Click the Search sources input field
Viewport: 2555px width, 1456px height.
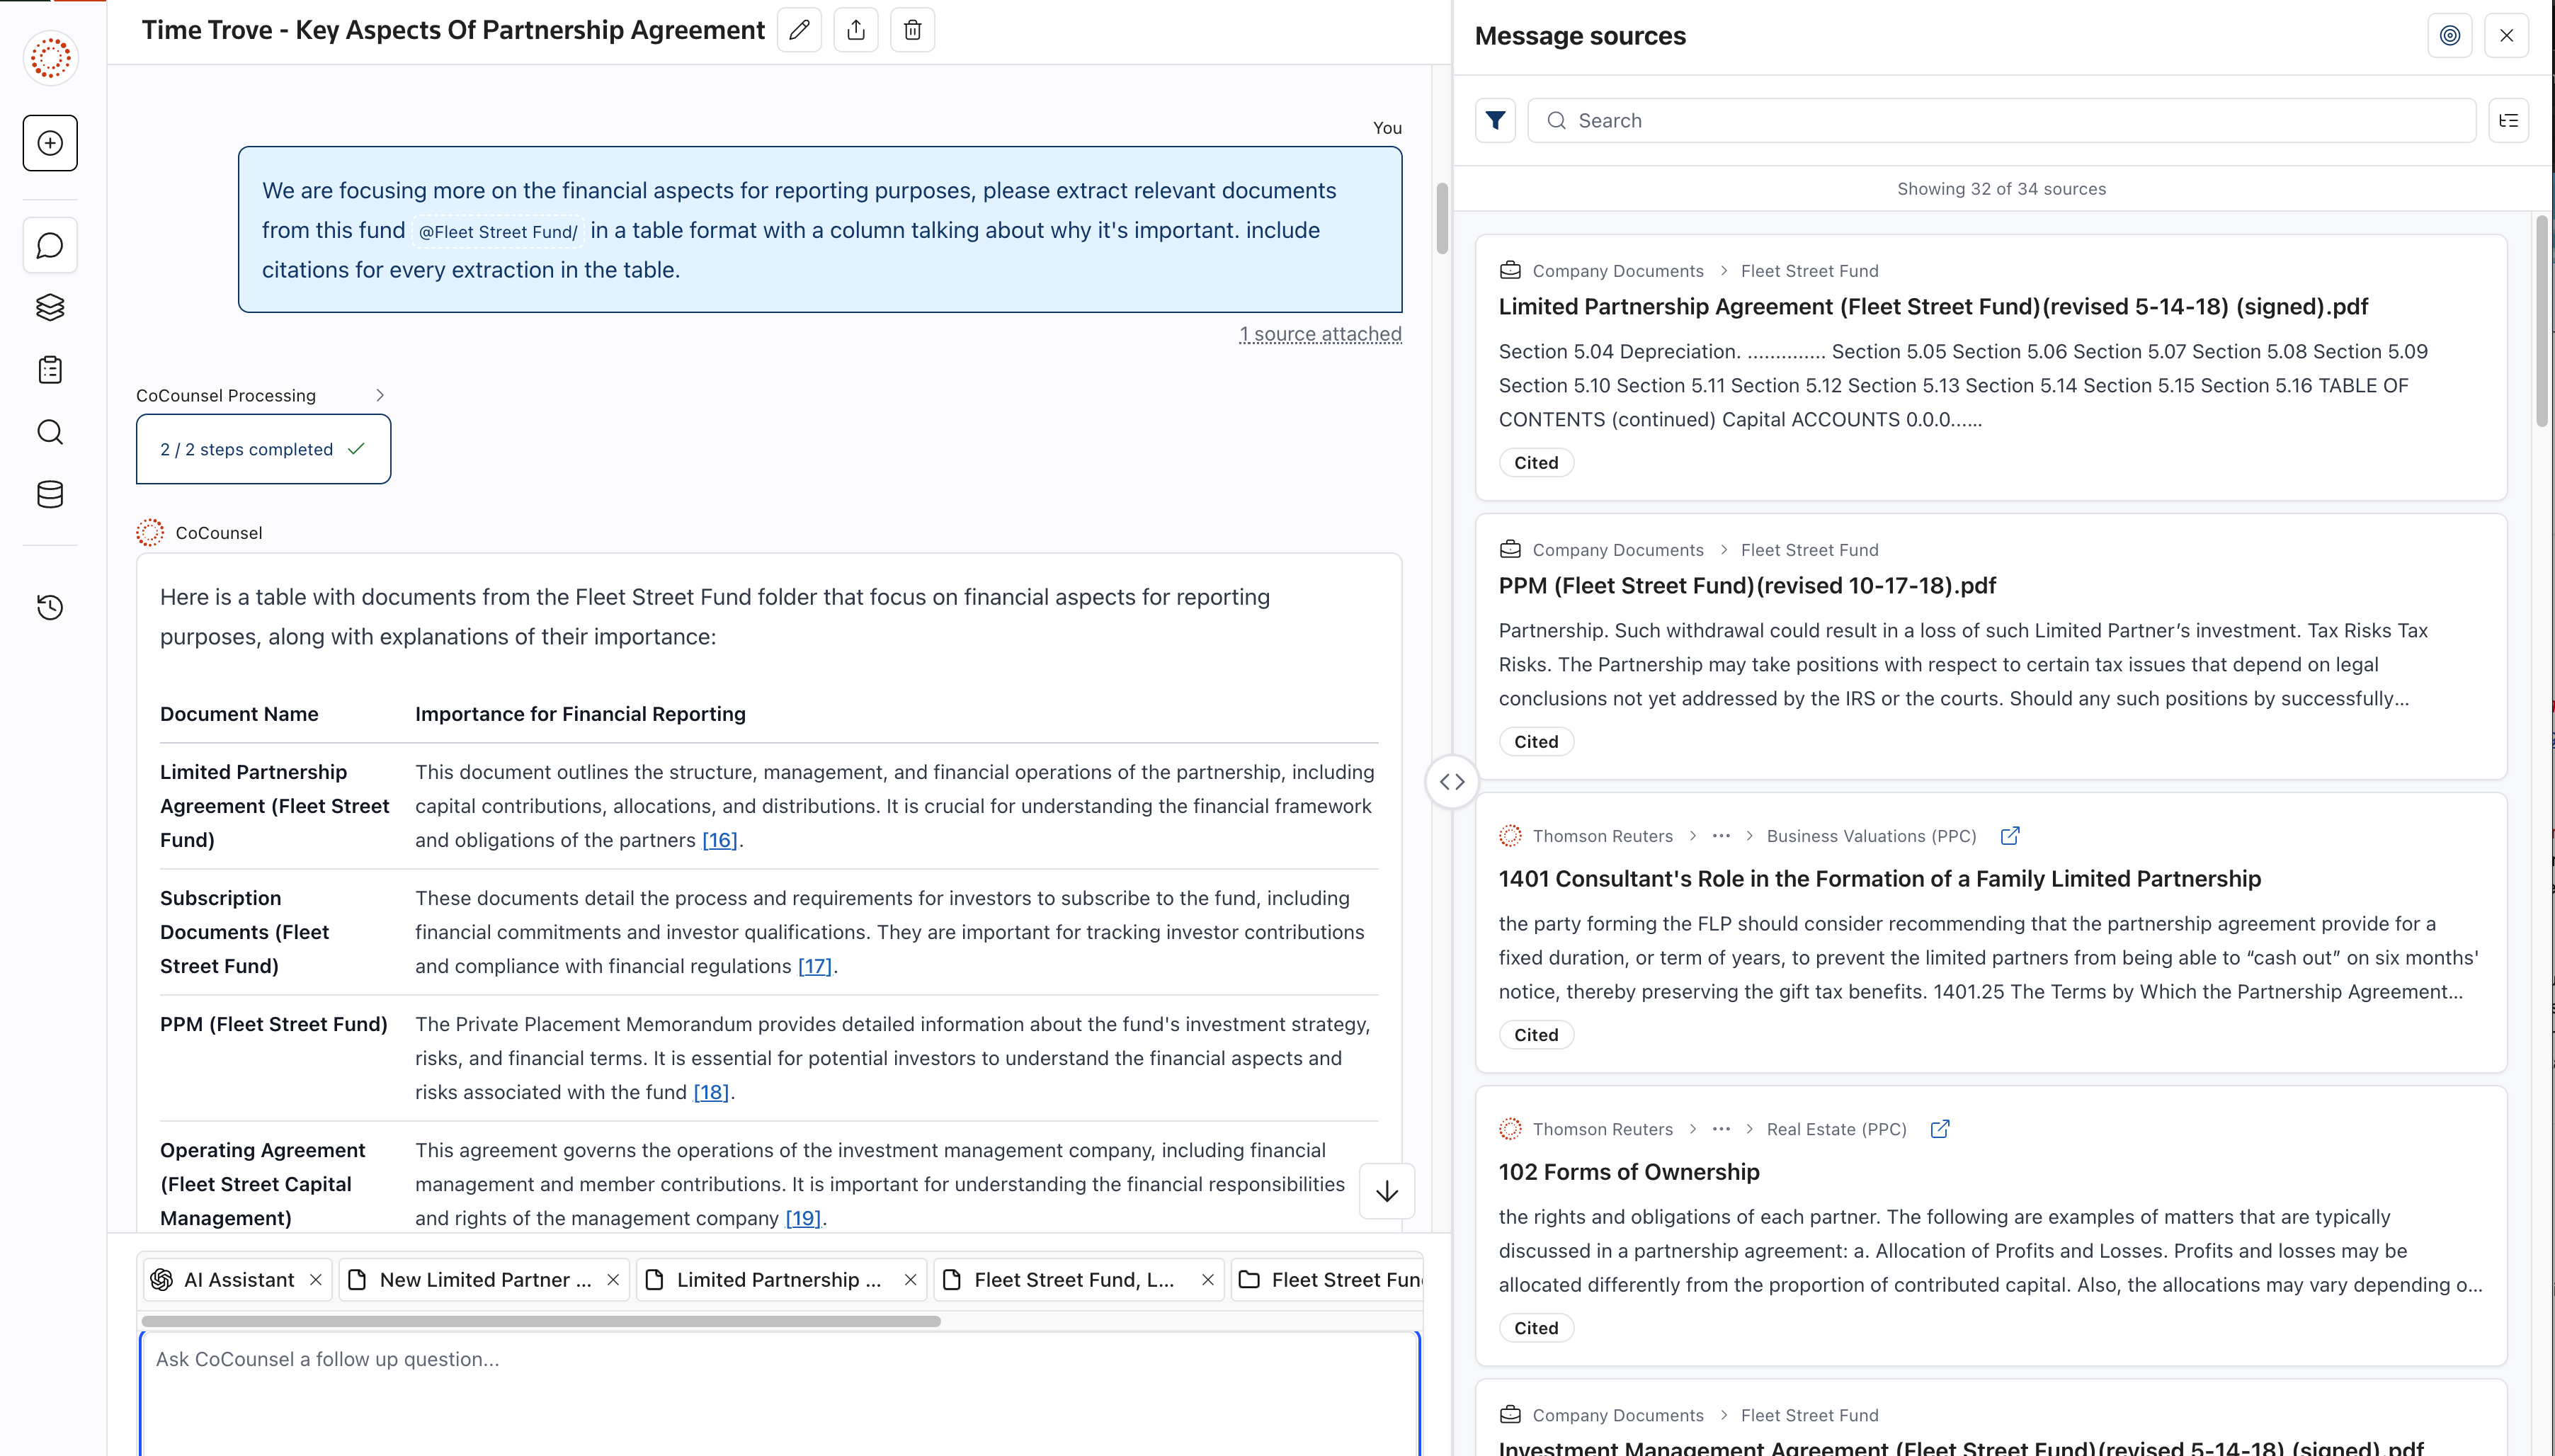[2000, 121]
